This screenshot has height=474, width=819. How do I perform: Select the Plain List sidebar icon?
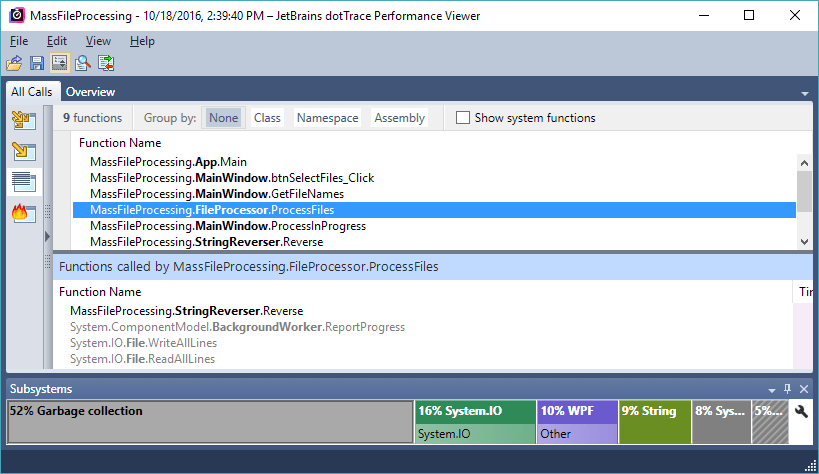click(24, 182)
